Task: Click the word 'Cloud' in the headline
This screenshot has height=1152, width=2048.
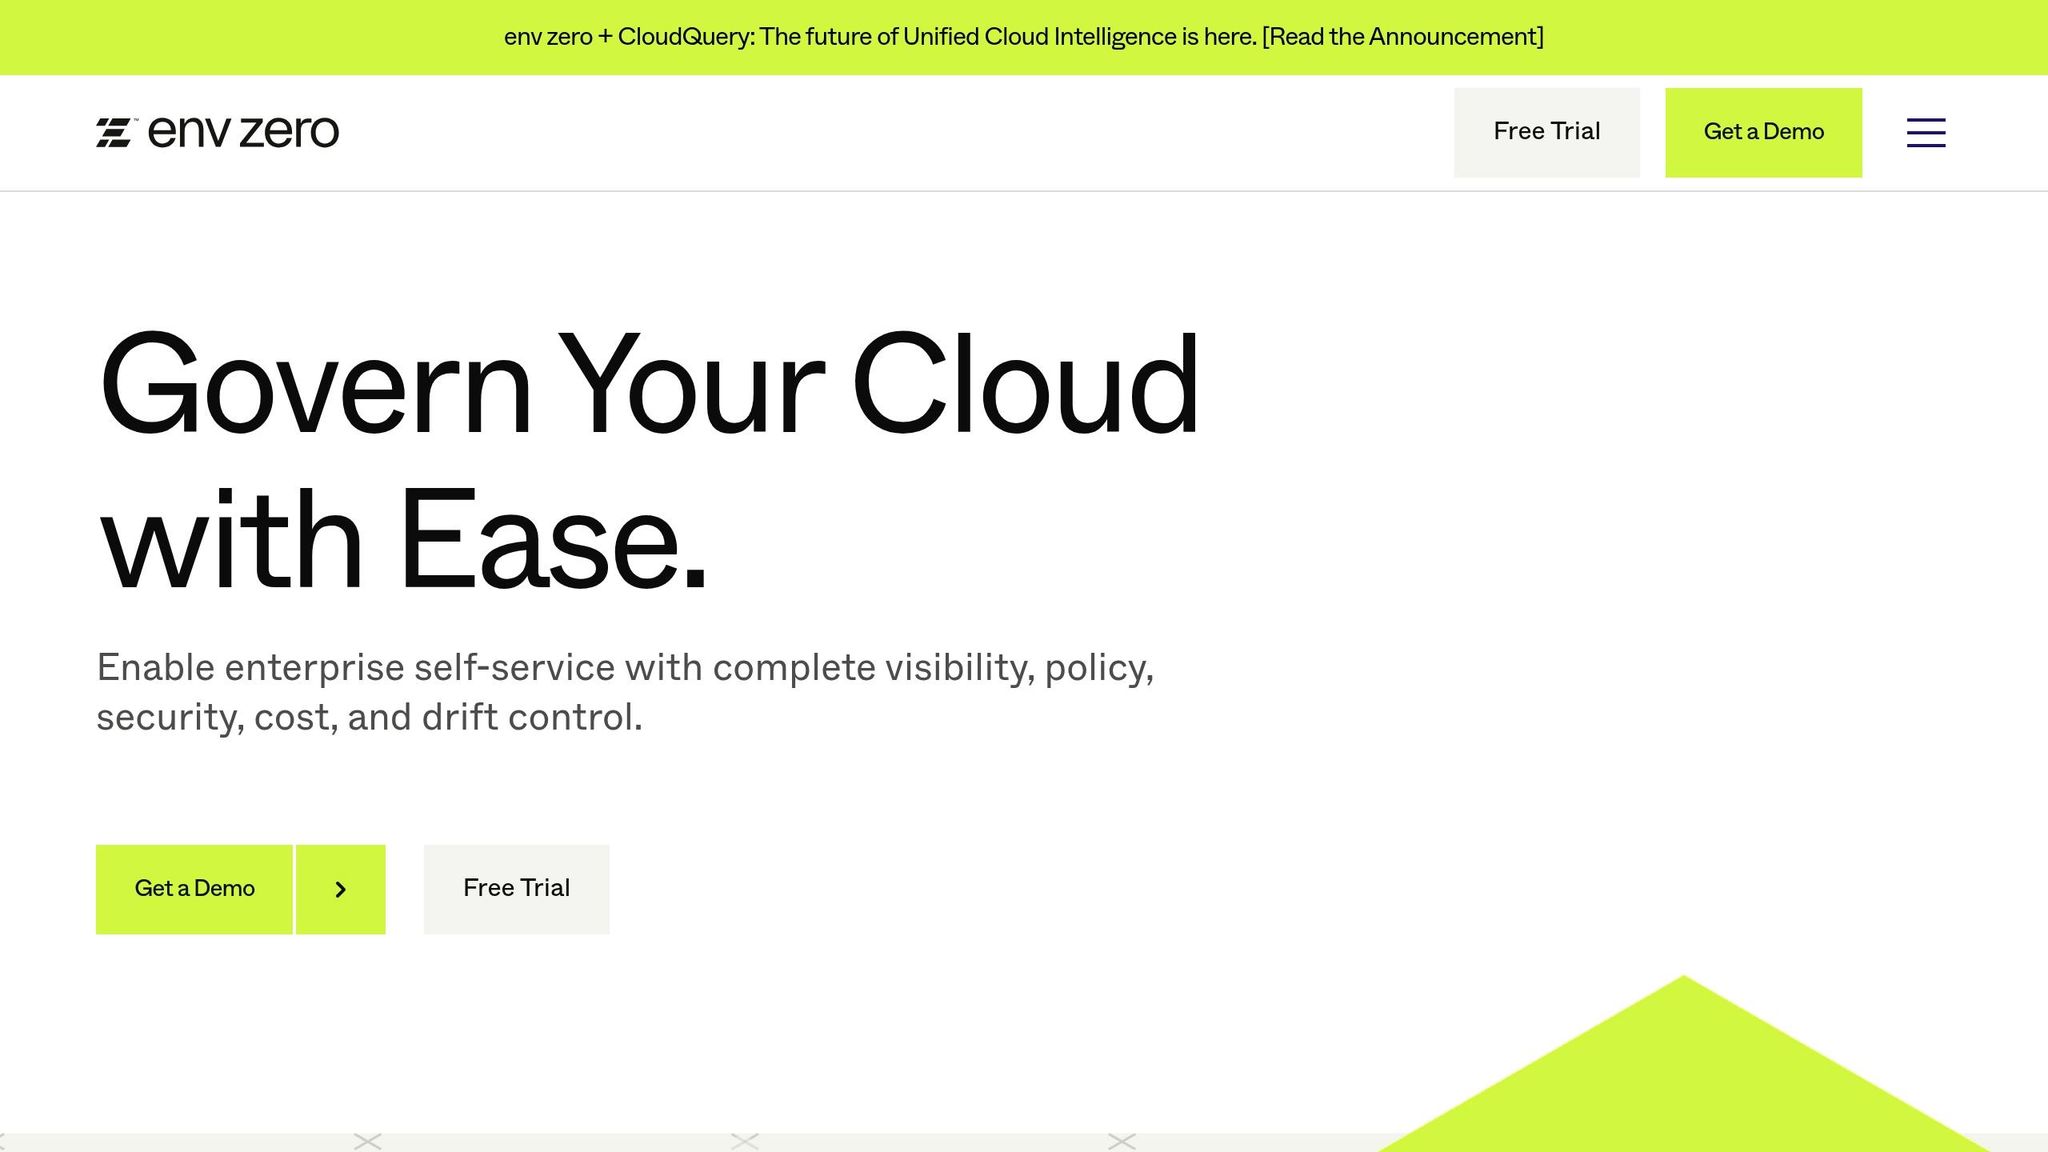Action: 1026,385
